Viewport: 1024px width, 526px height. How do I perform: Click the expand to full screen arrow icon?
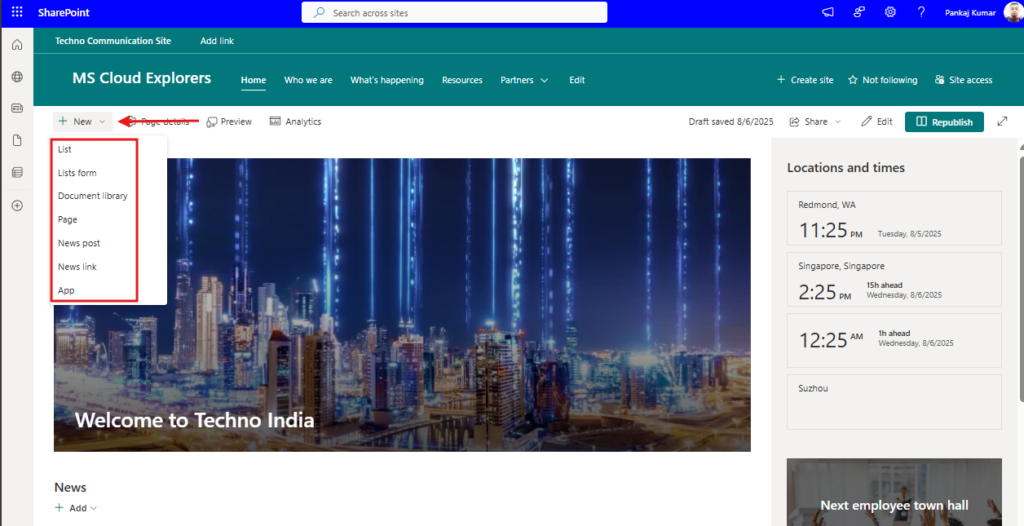coord(1002,122)
